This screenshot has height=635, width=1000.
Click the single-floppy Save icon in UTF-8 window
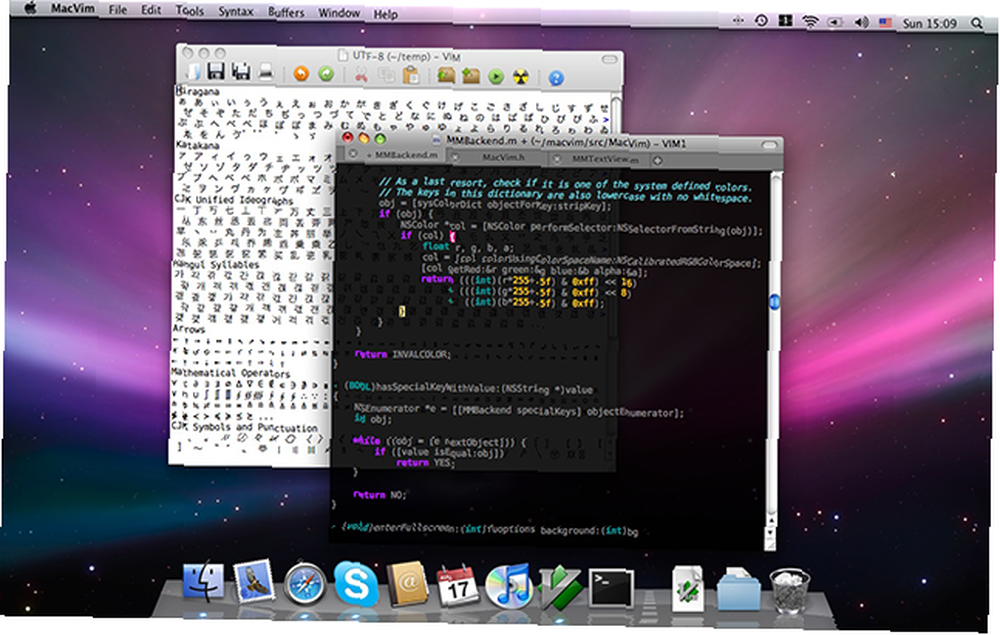click(x=216, y=71)
